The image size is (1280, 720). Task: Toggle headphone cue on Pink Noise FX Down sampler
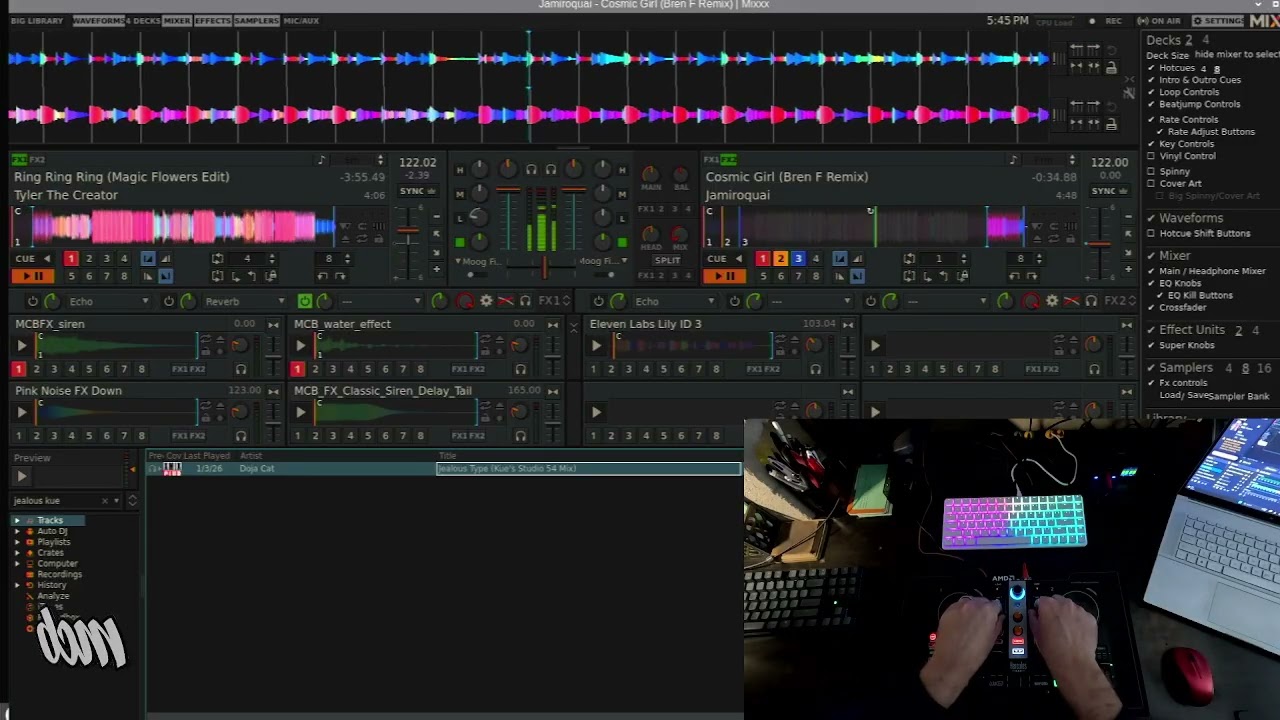(x=241, y=436)
